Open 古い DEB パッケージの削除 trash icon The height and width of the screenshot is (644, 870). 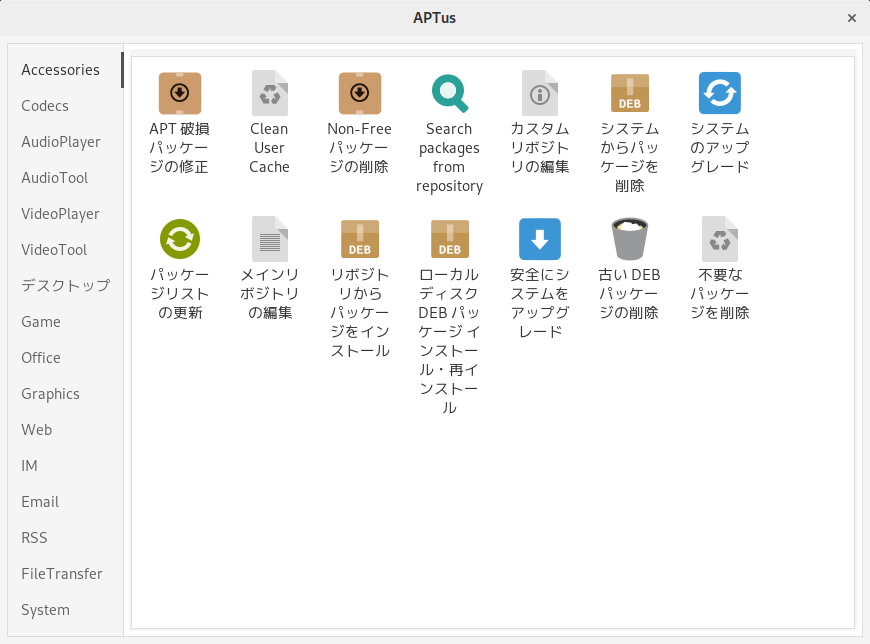pyautogui.click(x=630, y=239)
